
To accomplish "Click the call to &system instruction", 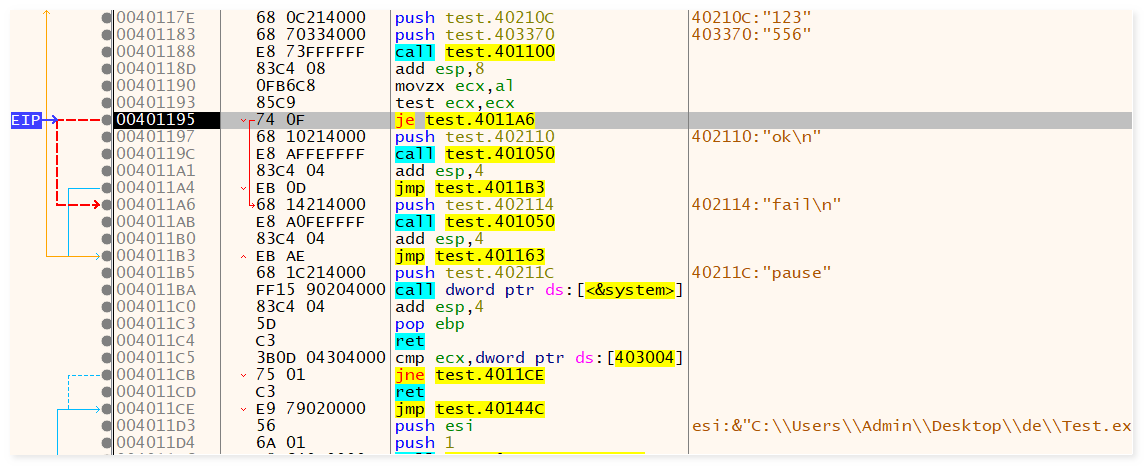I will click(x=539, y=290).
